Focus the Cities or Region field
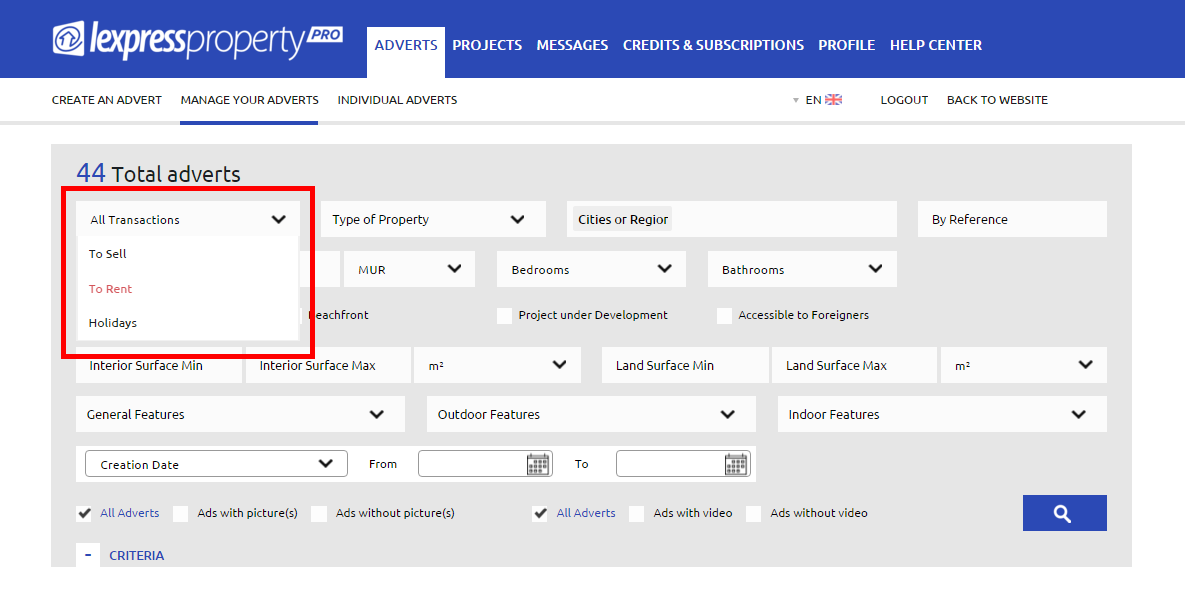The image size is (1185, 590). (732, 220)
